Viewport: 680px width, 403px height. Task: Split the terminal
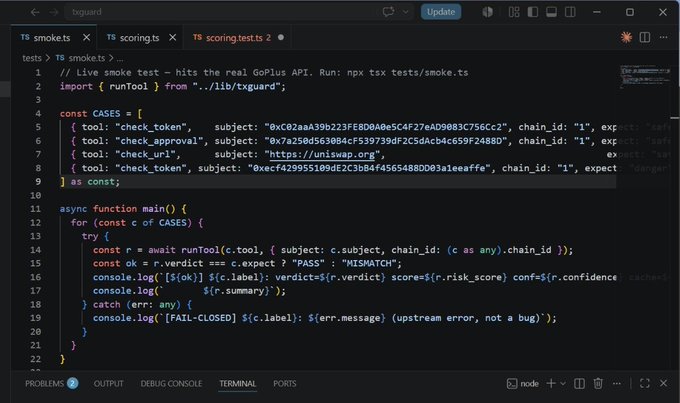coord(579,383)
